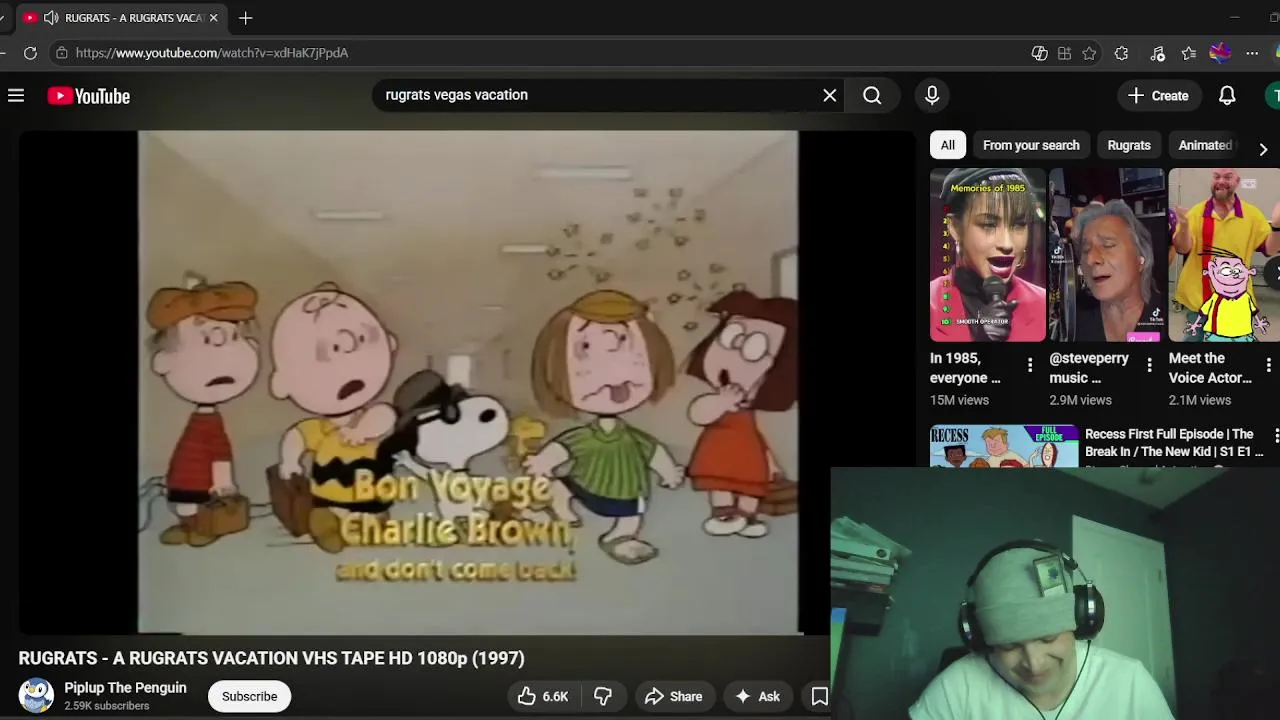
Task: Subscribe to Piplup The Penguin
Action: [249, 696]
